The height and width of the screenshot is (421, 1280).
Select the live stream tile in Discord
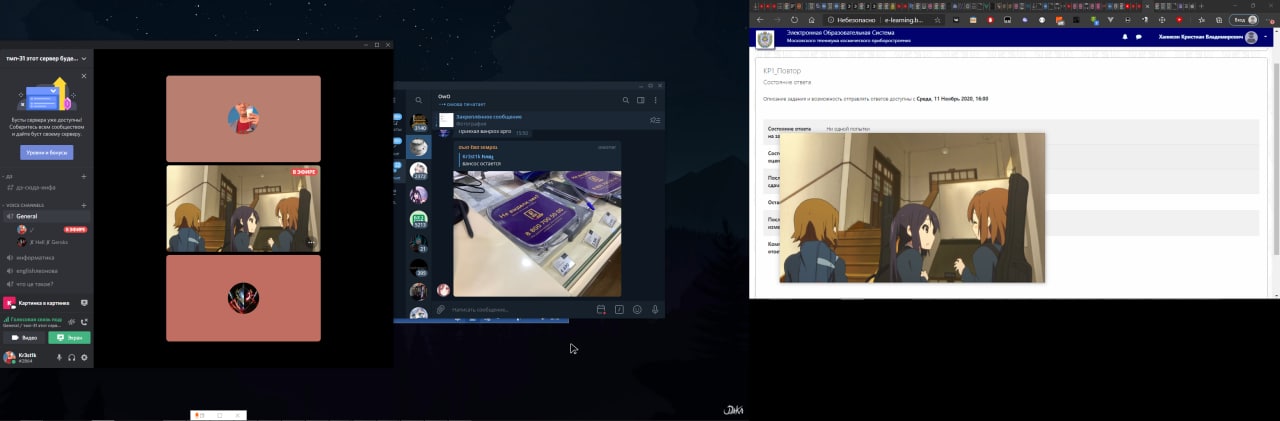coord(243,208)
